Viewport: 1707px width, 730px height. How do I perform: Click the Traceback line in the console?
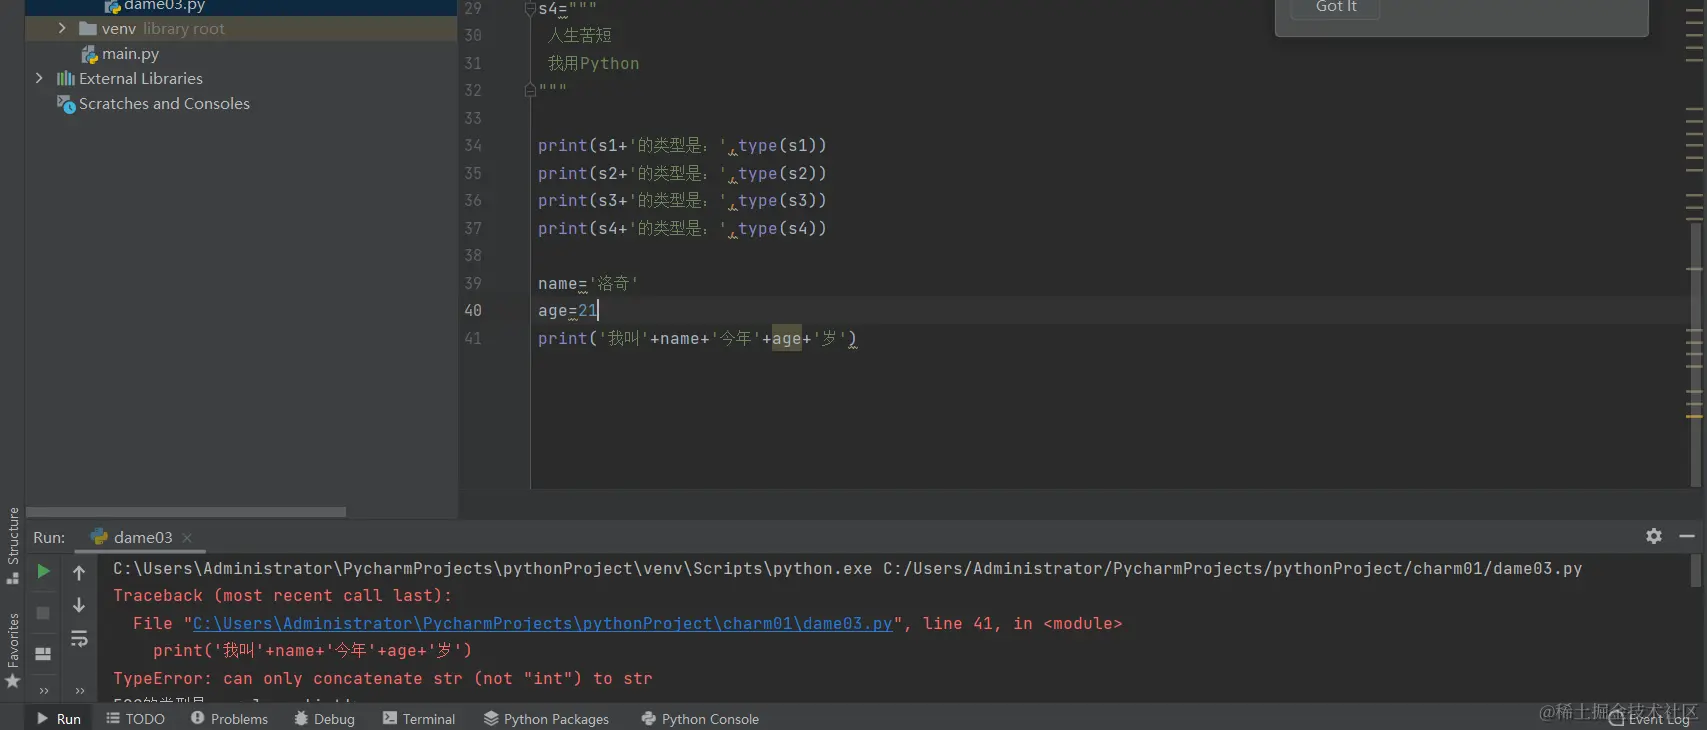pyautogui.click(x=282, y=595)
